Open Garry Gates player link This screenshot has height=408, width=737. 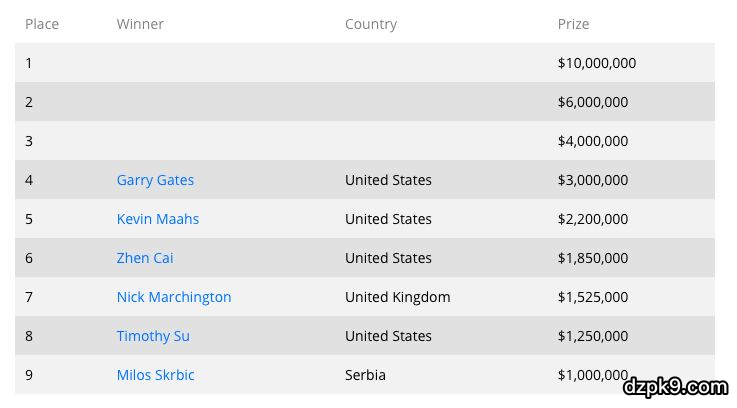pos(155,180)
